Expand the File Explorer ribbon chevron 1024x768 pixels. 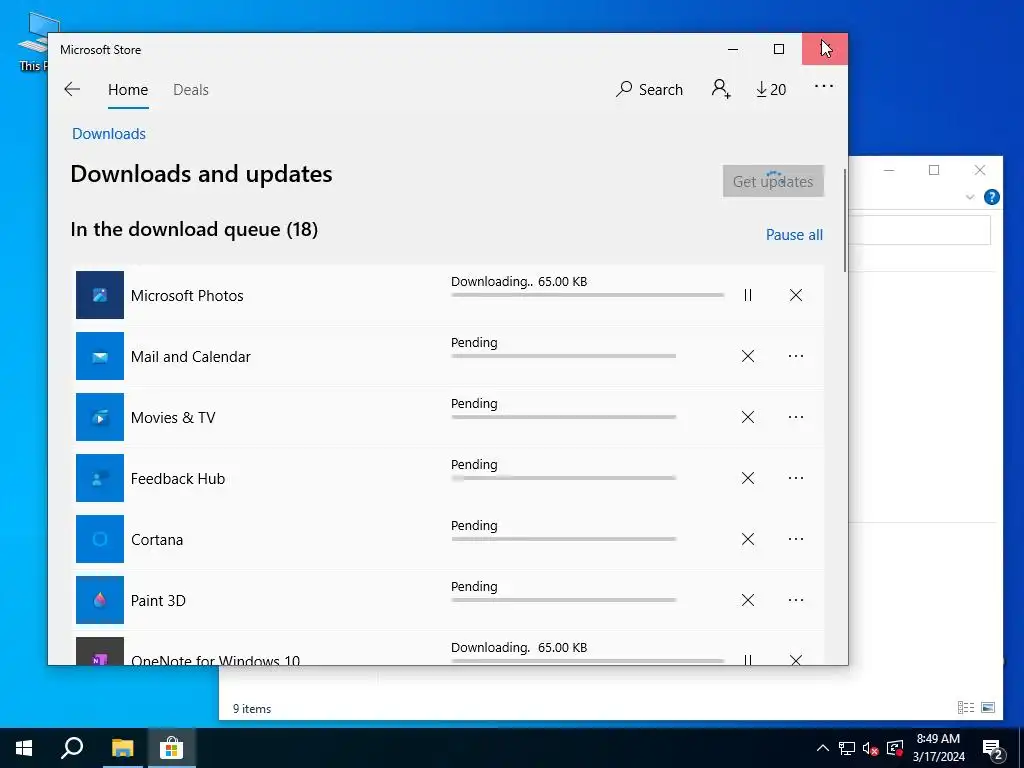tap(970, 197)
